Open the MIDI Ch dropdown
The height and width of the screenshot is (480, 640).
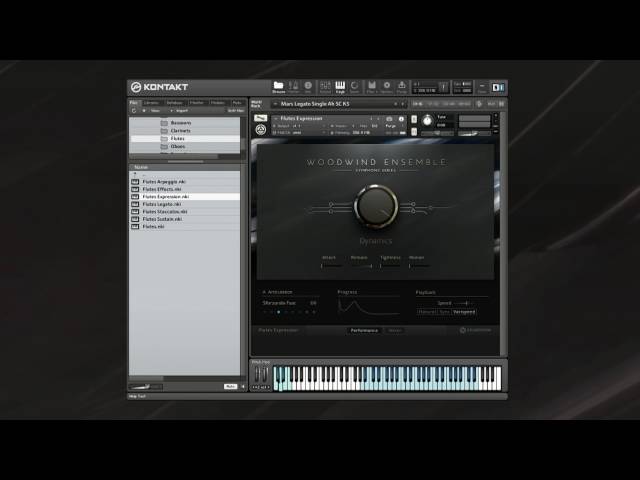pyautogui.click(x=299, y=133)
